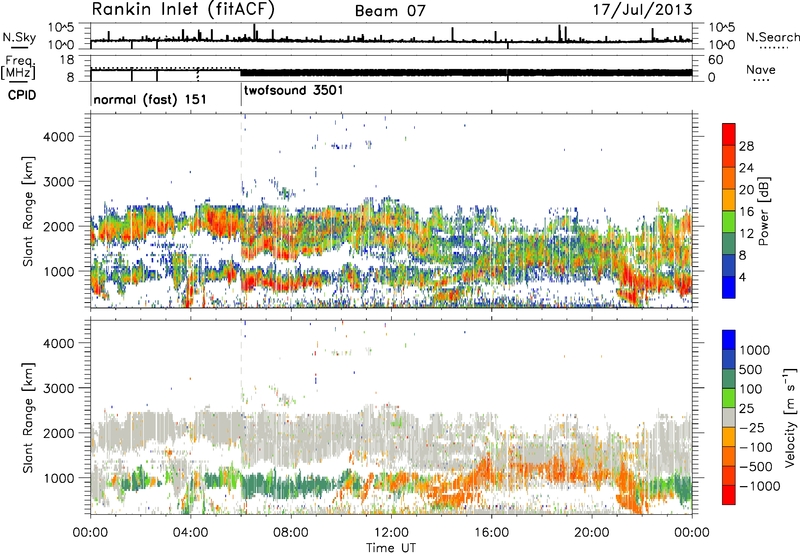Click the '-25' velocity colorbar tick
Viewport: 800px width, 554px height.
click(x=752, y=427)
